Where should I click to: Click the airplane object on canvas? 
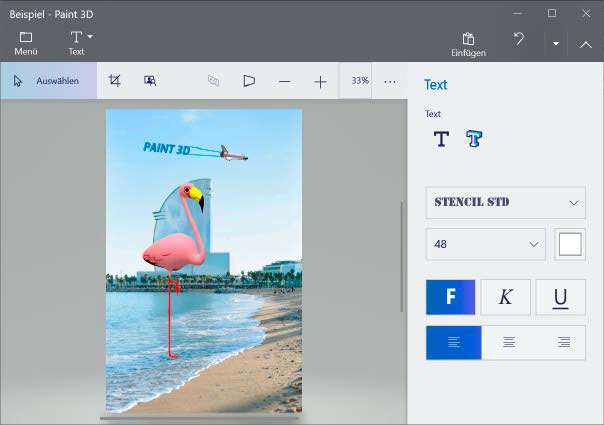coord(233,153)
